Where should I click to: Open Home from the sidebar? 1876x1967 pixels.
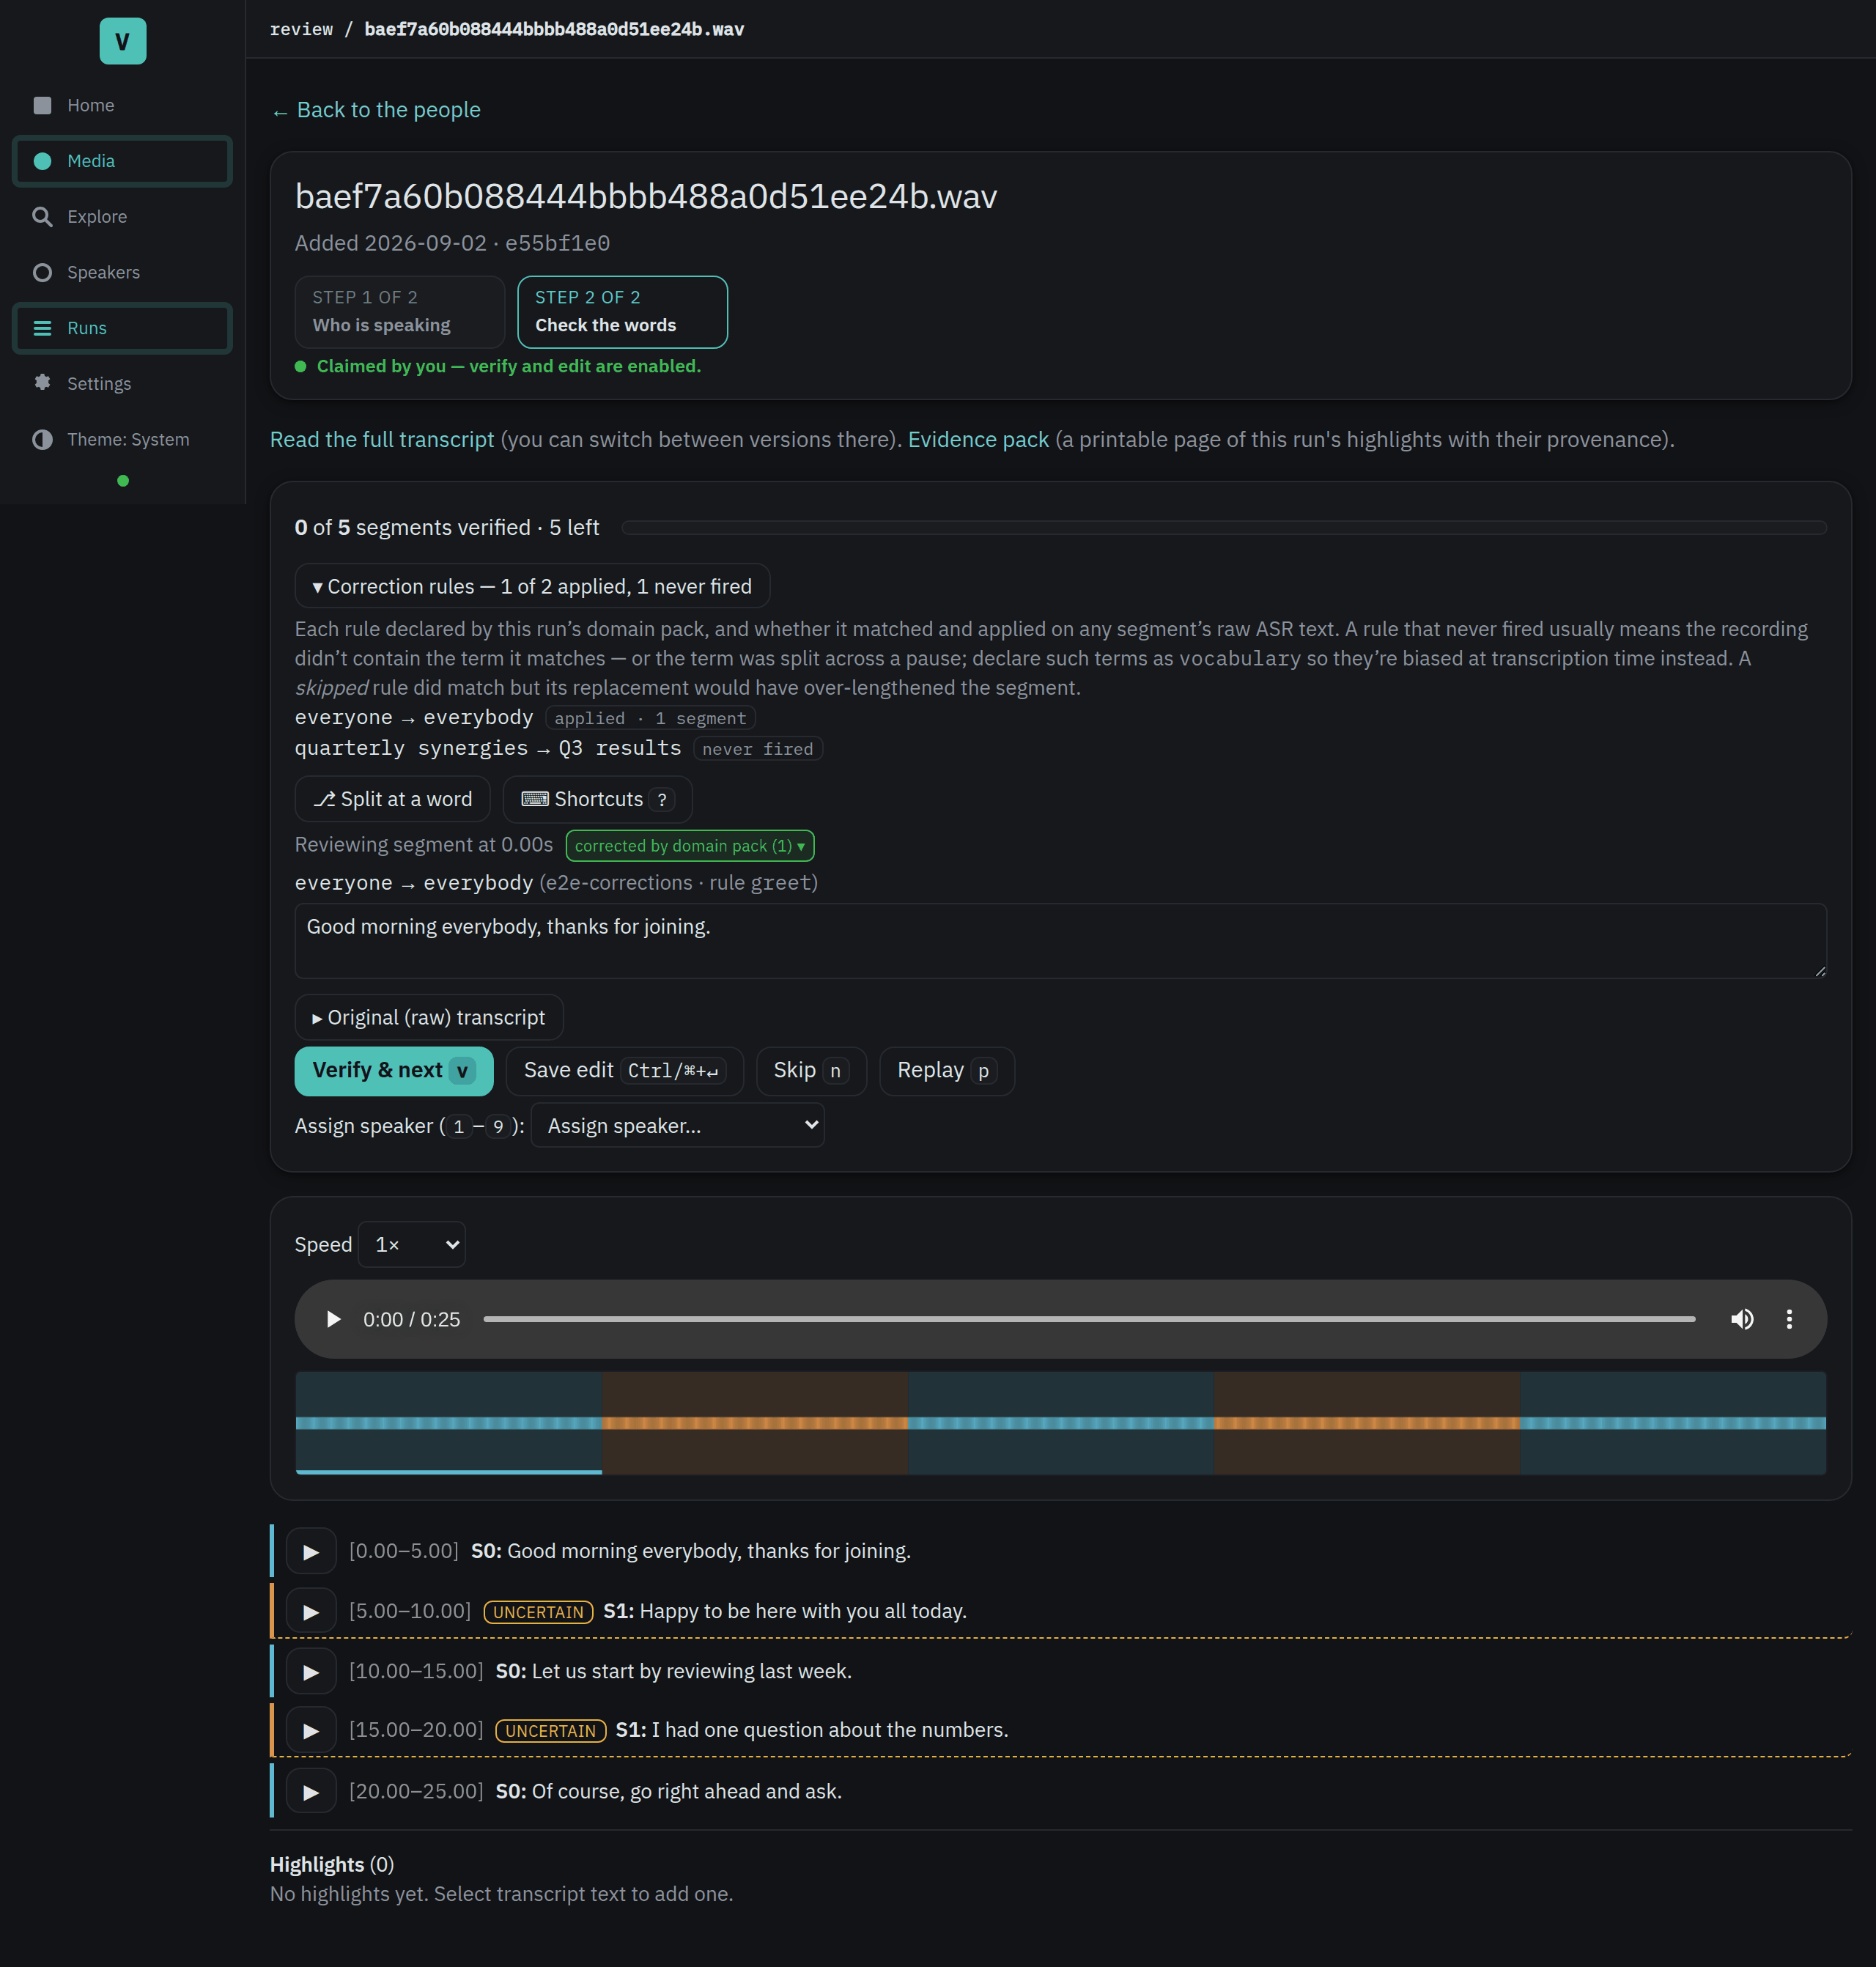pos(122,105)
